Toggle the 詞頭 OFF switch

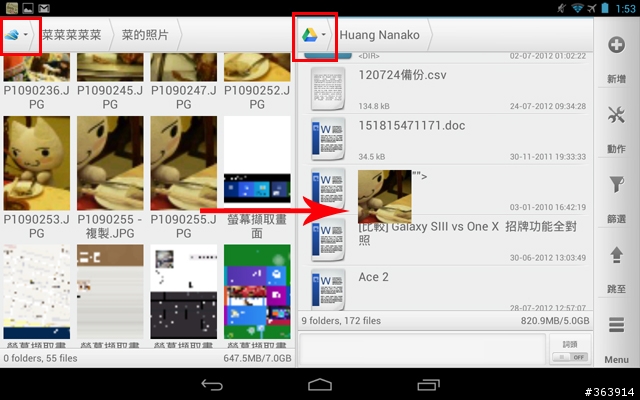(570, 357)
